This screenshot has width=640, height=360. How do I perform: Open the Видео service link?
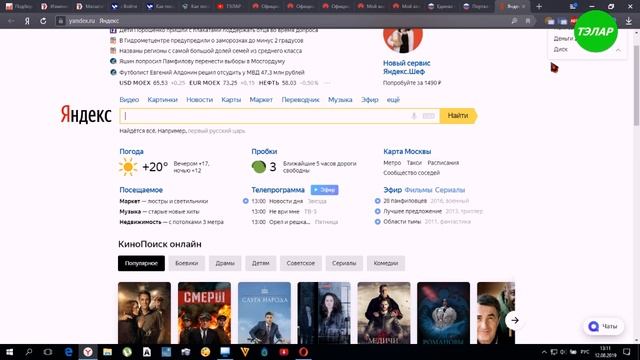click(129, 100)
